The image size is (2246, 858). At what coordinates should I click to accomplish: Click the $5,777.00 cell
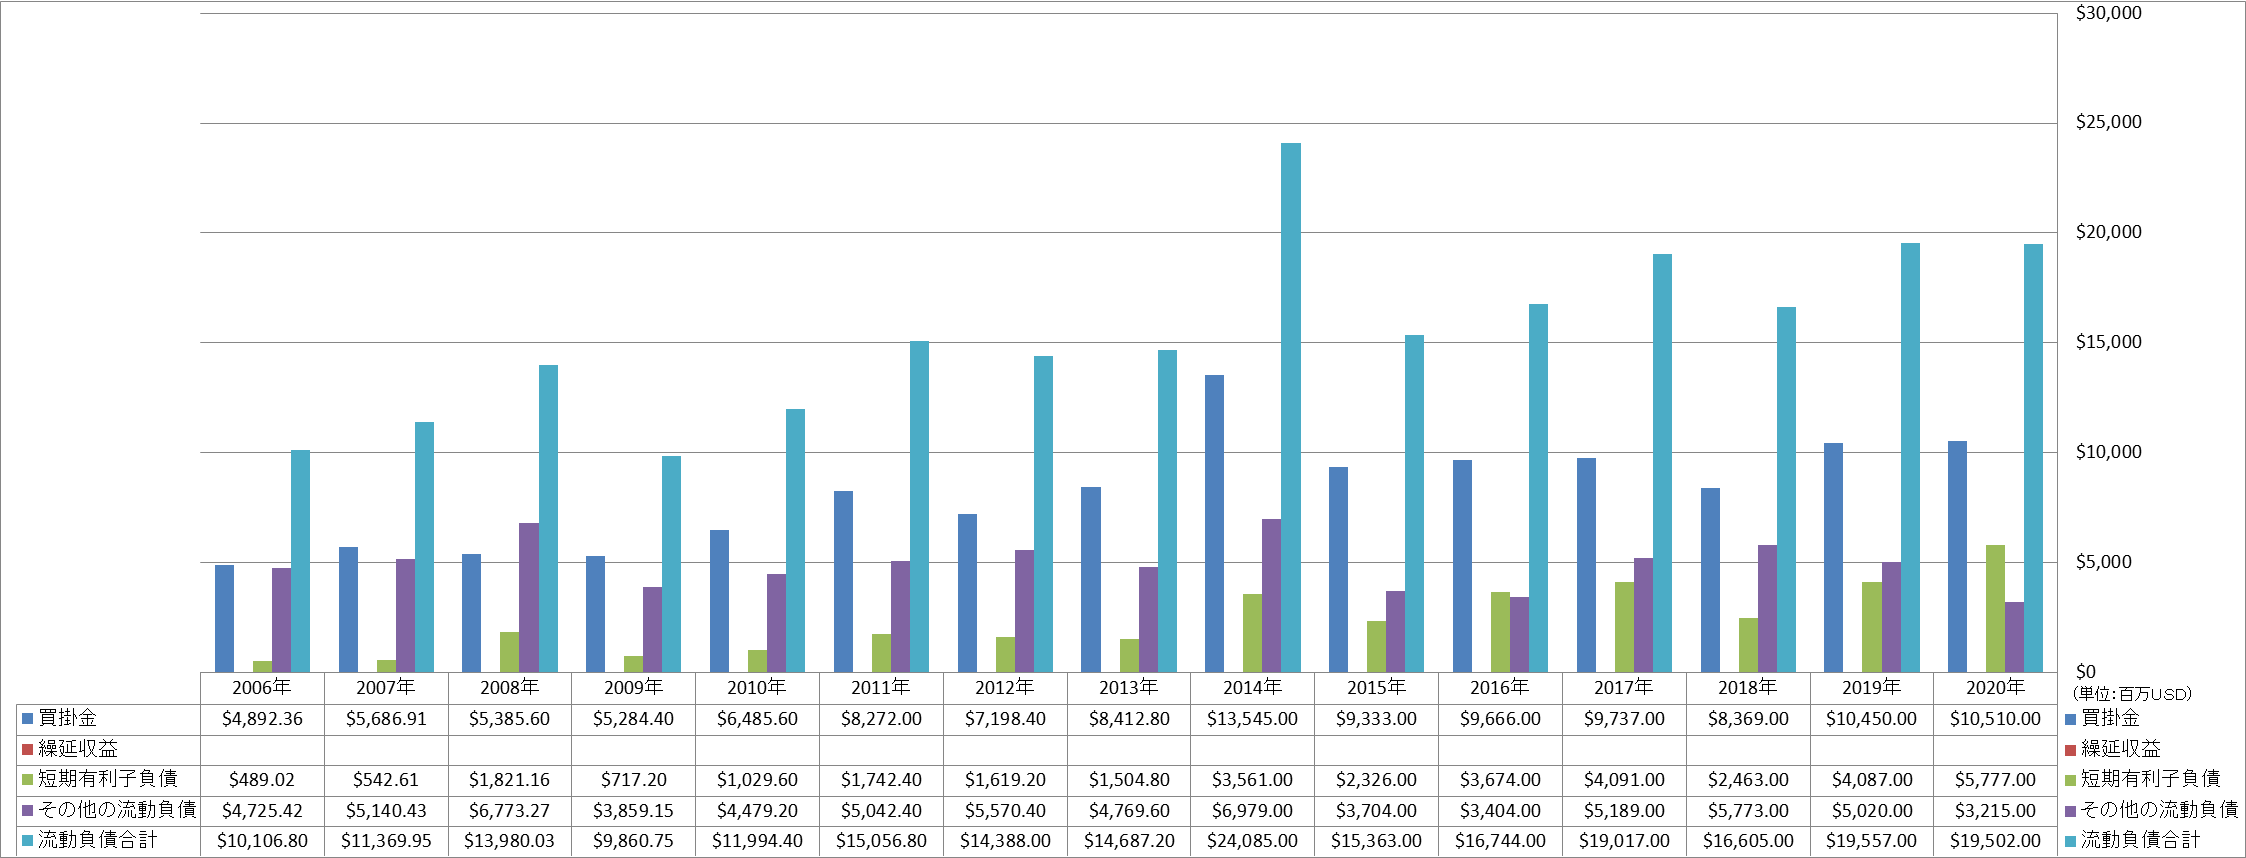[x=1995, y=780]
